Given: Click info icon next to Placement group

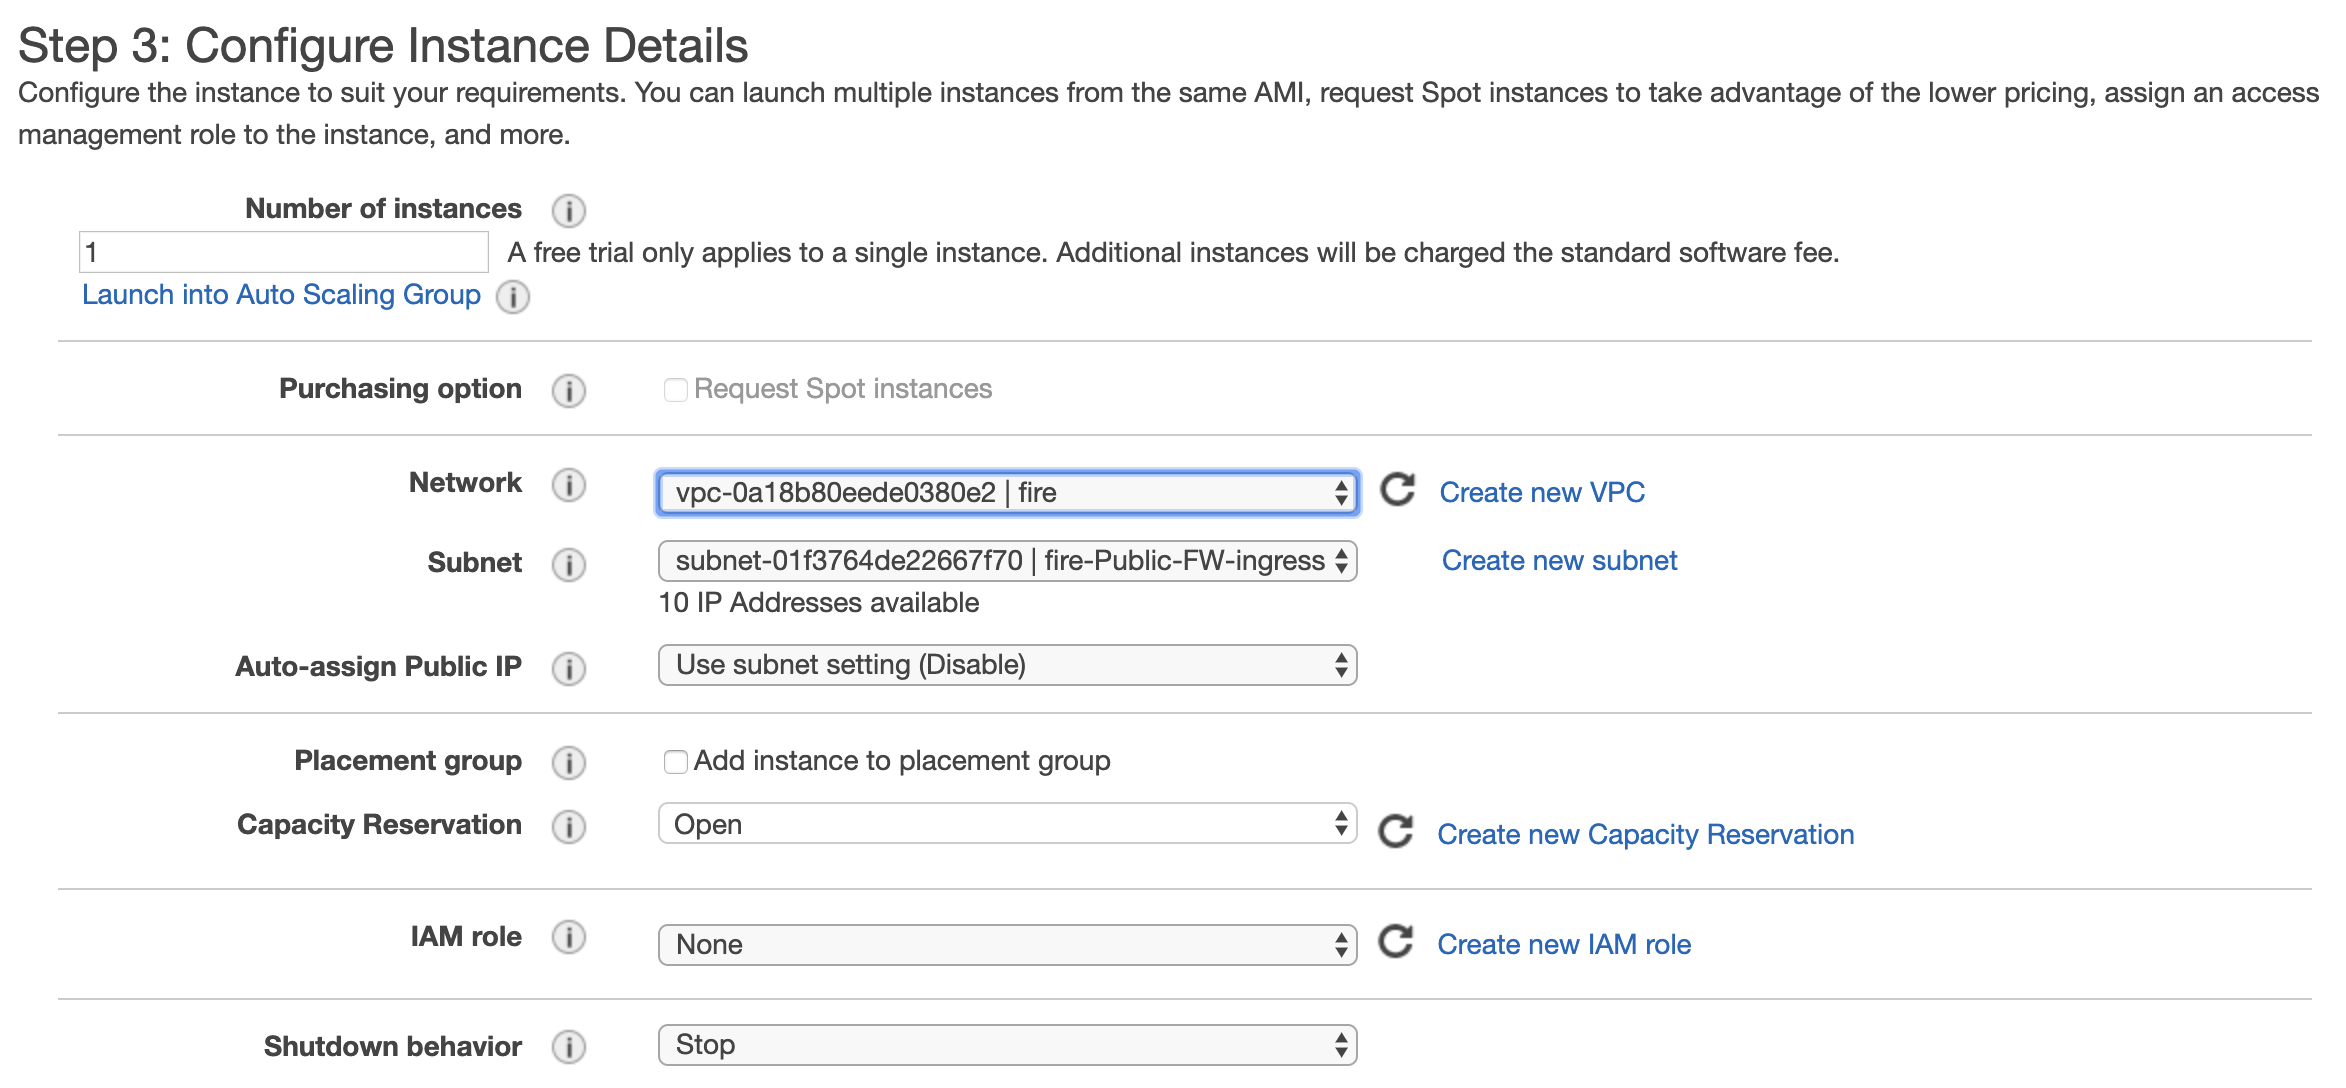Looking at the screenshot, I should pos(568,763).
